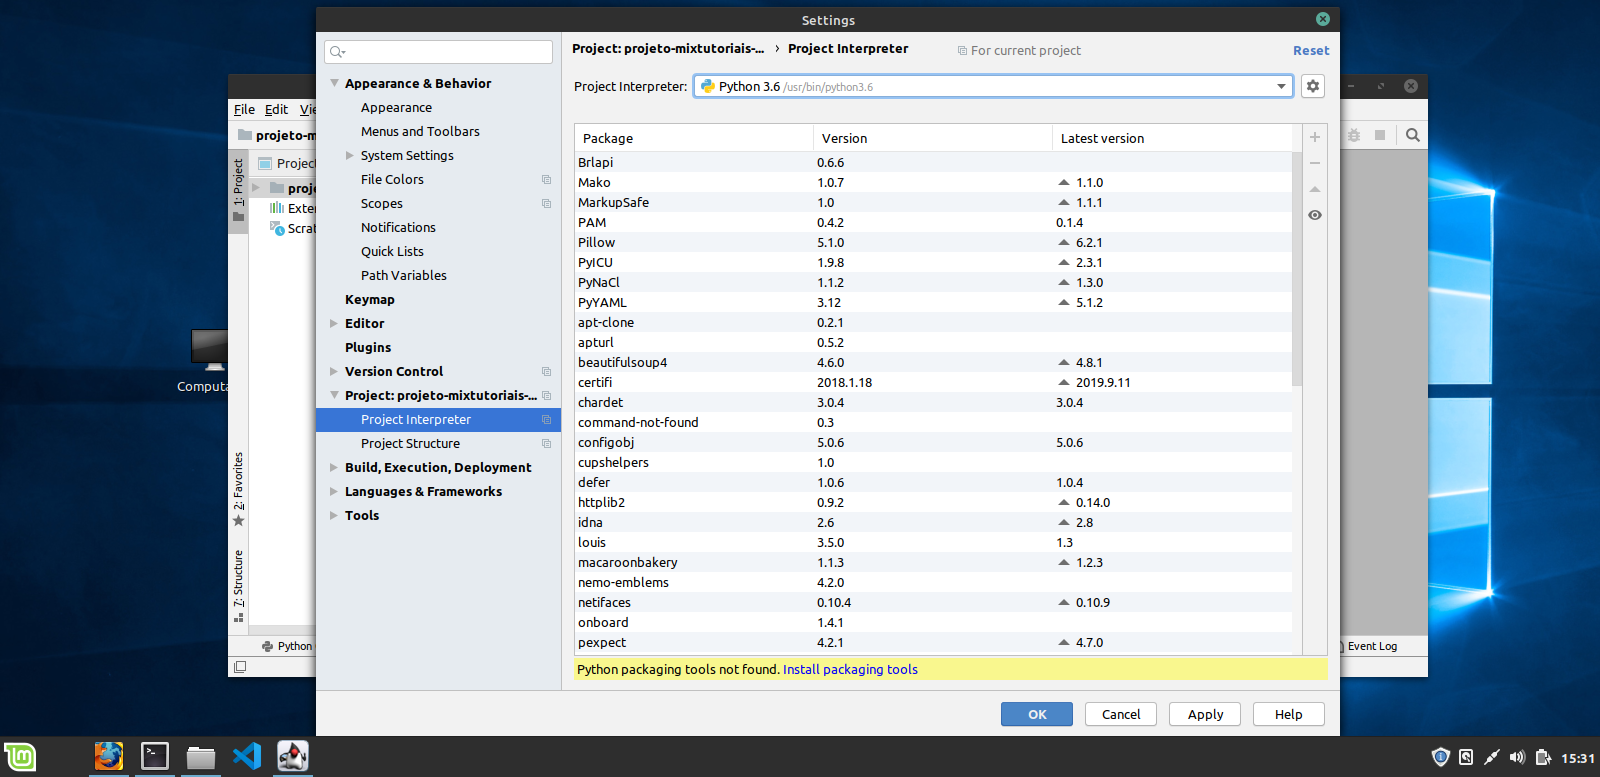Click the upgrade package arrow icon

(1315, 189)
